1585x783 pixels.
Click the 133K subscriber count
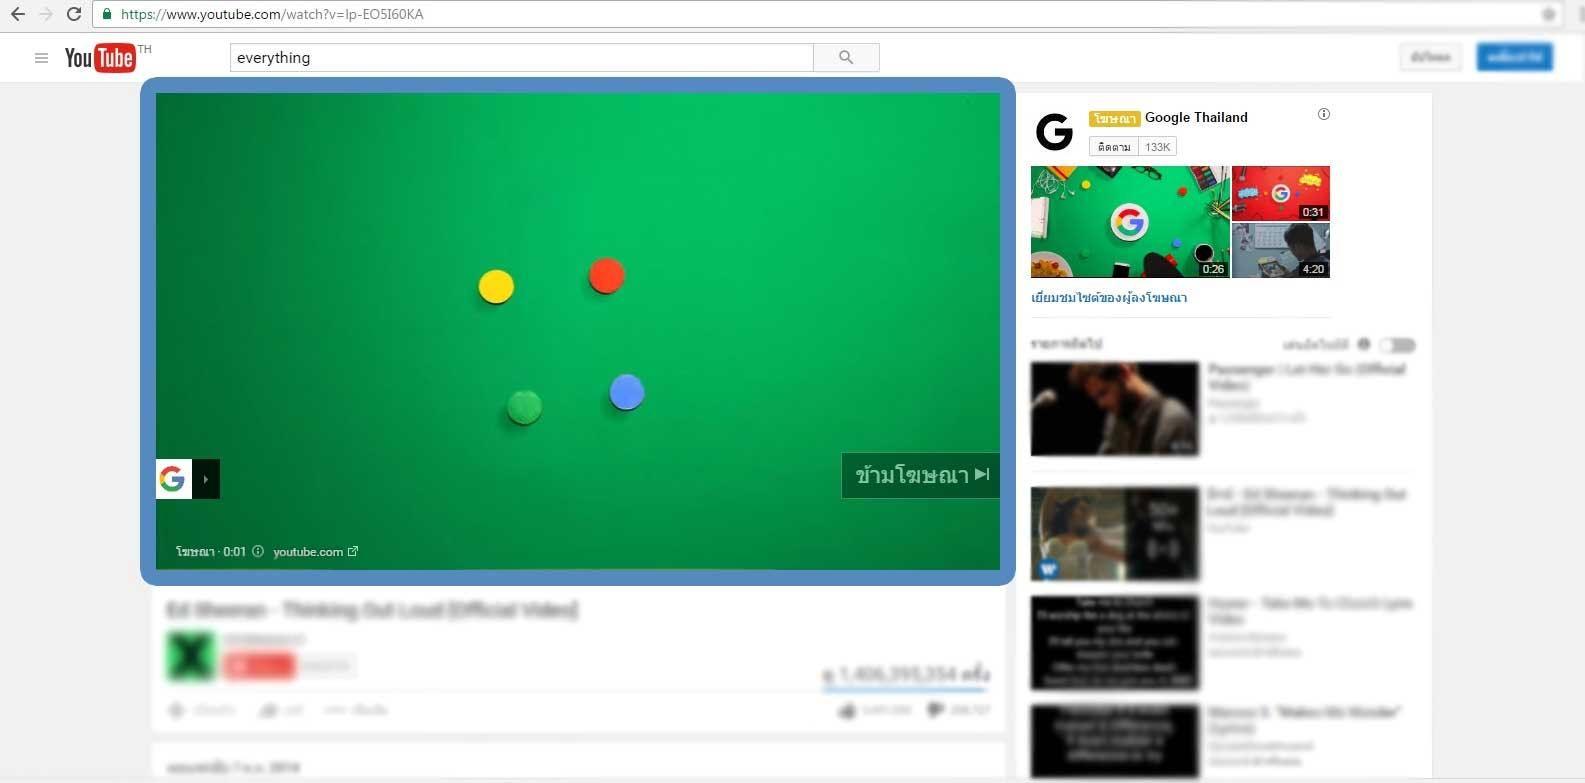coord(1157,147)
